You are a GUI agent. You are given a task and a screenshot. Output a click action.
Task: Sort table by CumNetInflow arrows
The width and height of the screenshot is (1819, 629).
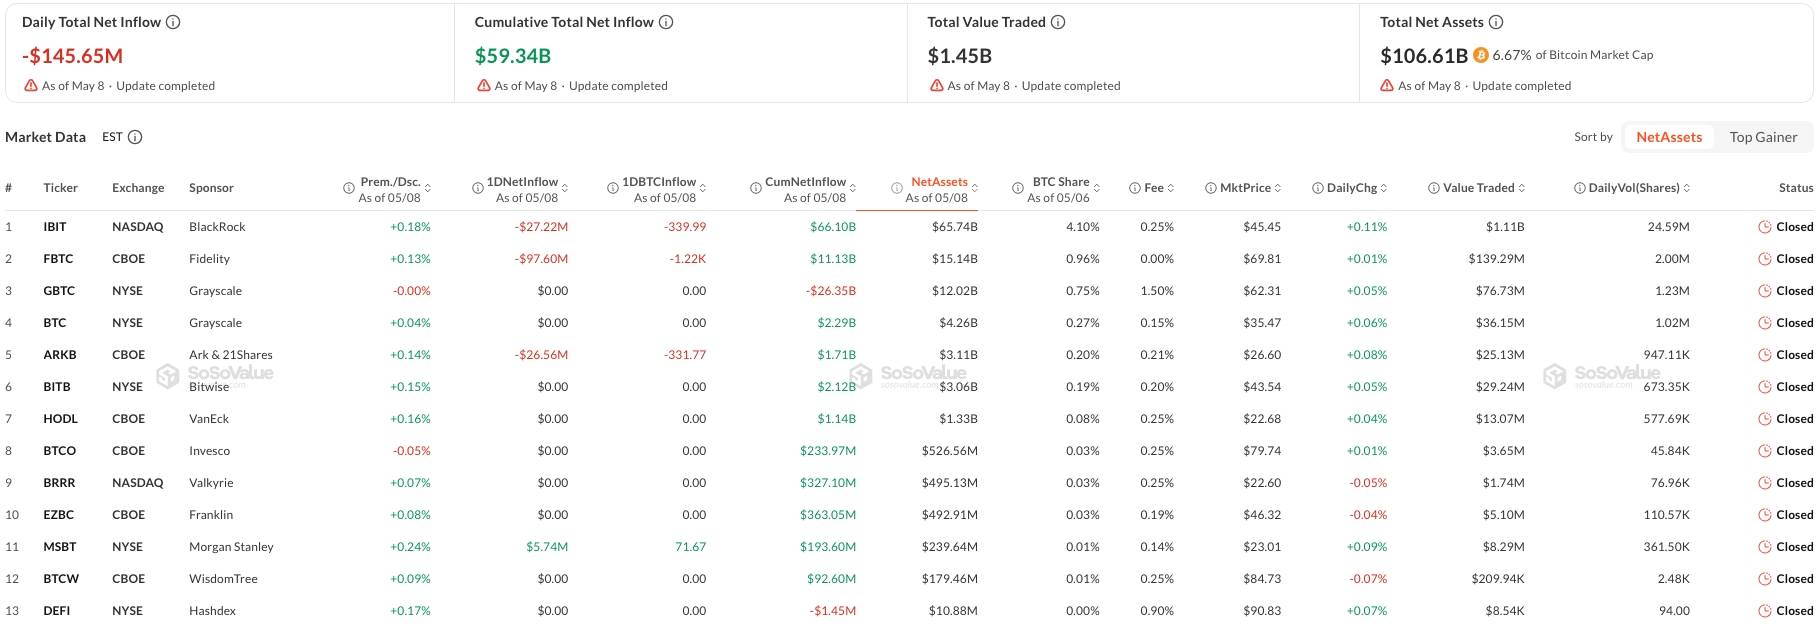853,188
